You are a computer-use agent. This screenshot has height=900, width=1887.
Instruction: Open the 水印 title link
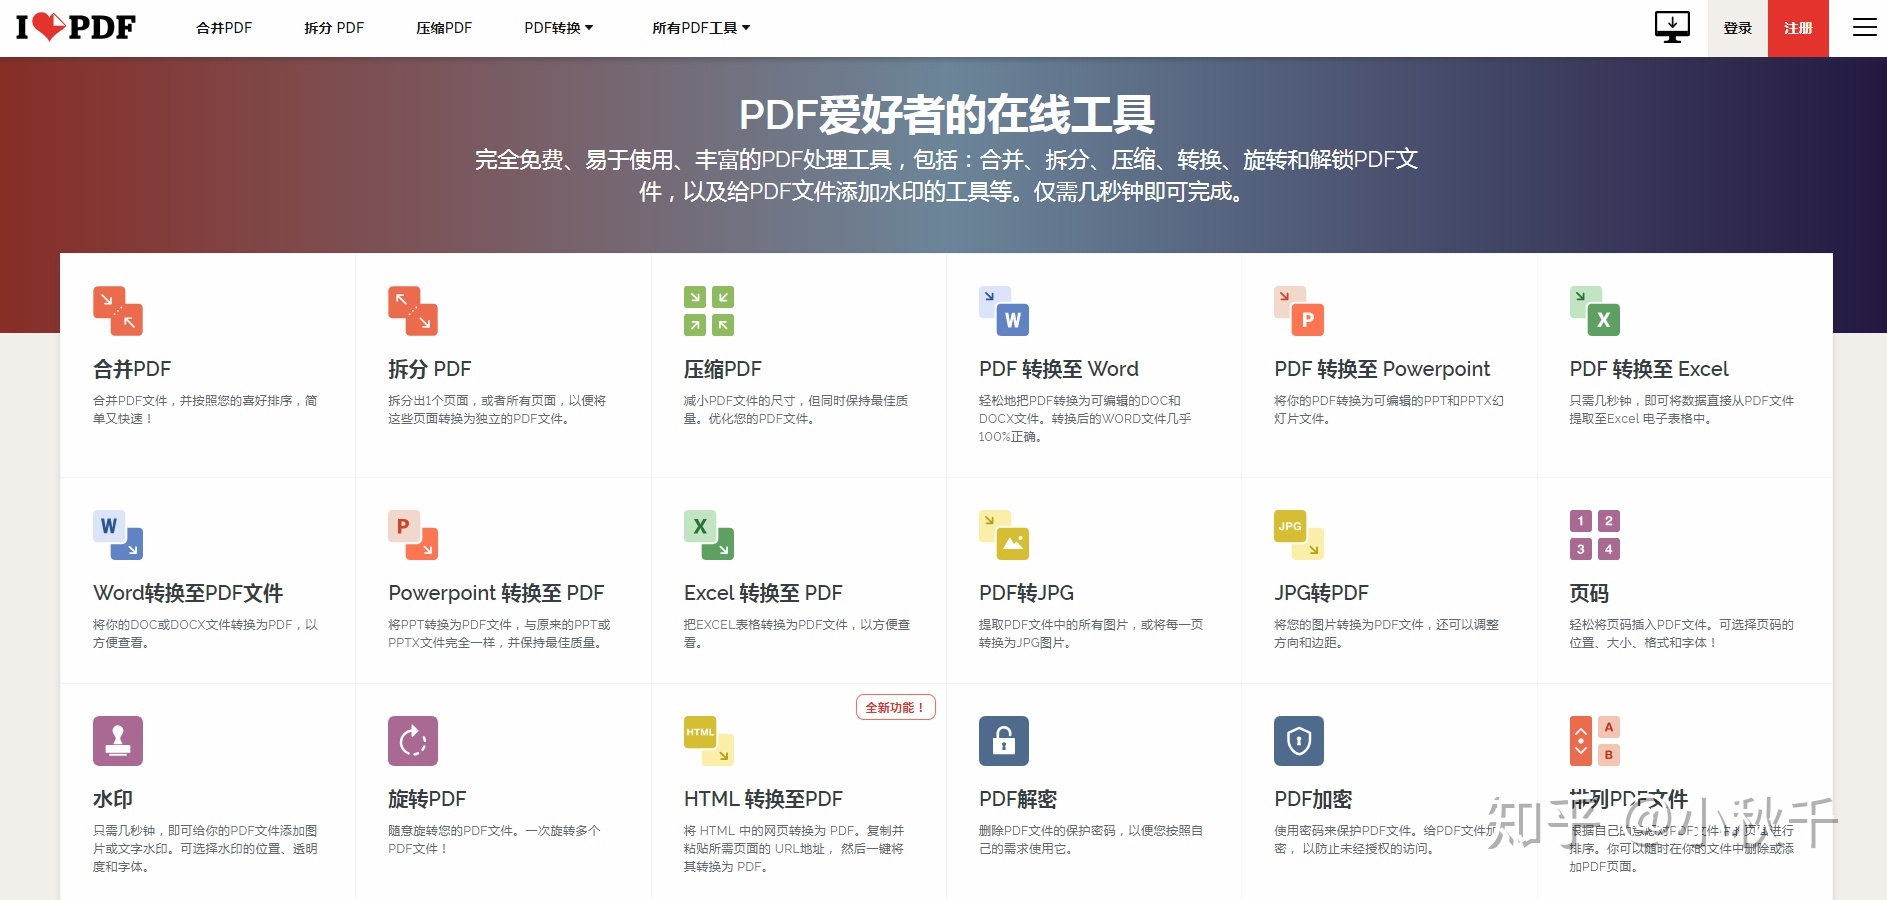(x=113, y=799)
